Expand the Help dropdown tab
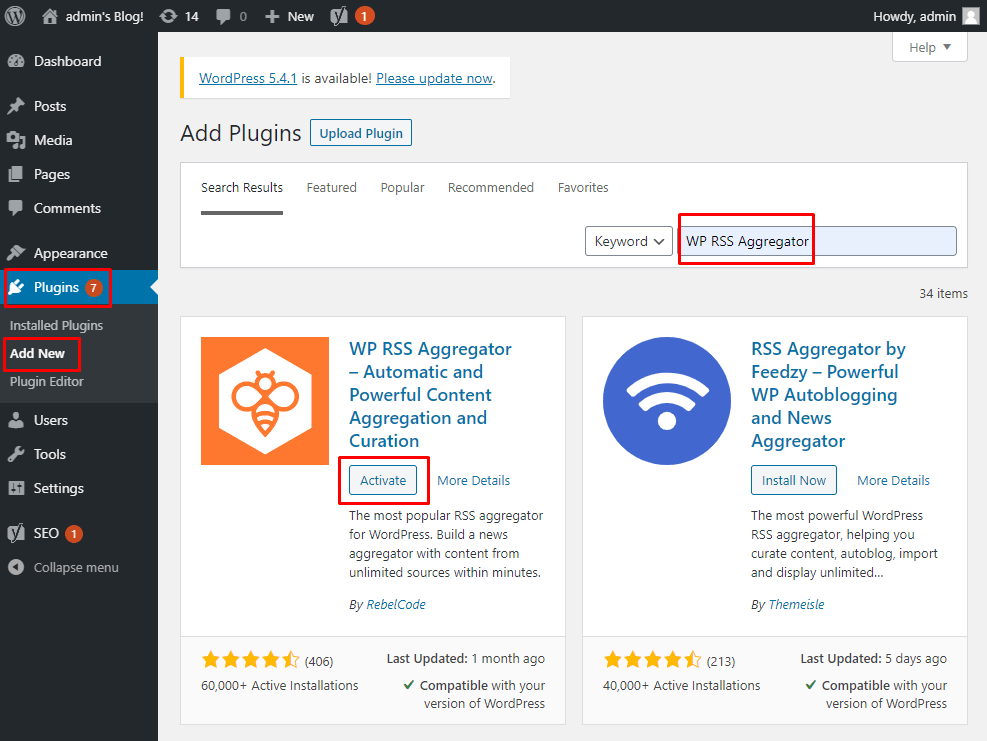Viewport: 987px width, 741px height. click(x=930, y=47)
